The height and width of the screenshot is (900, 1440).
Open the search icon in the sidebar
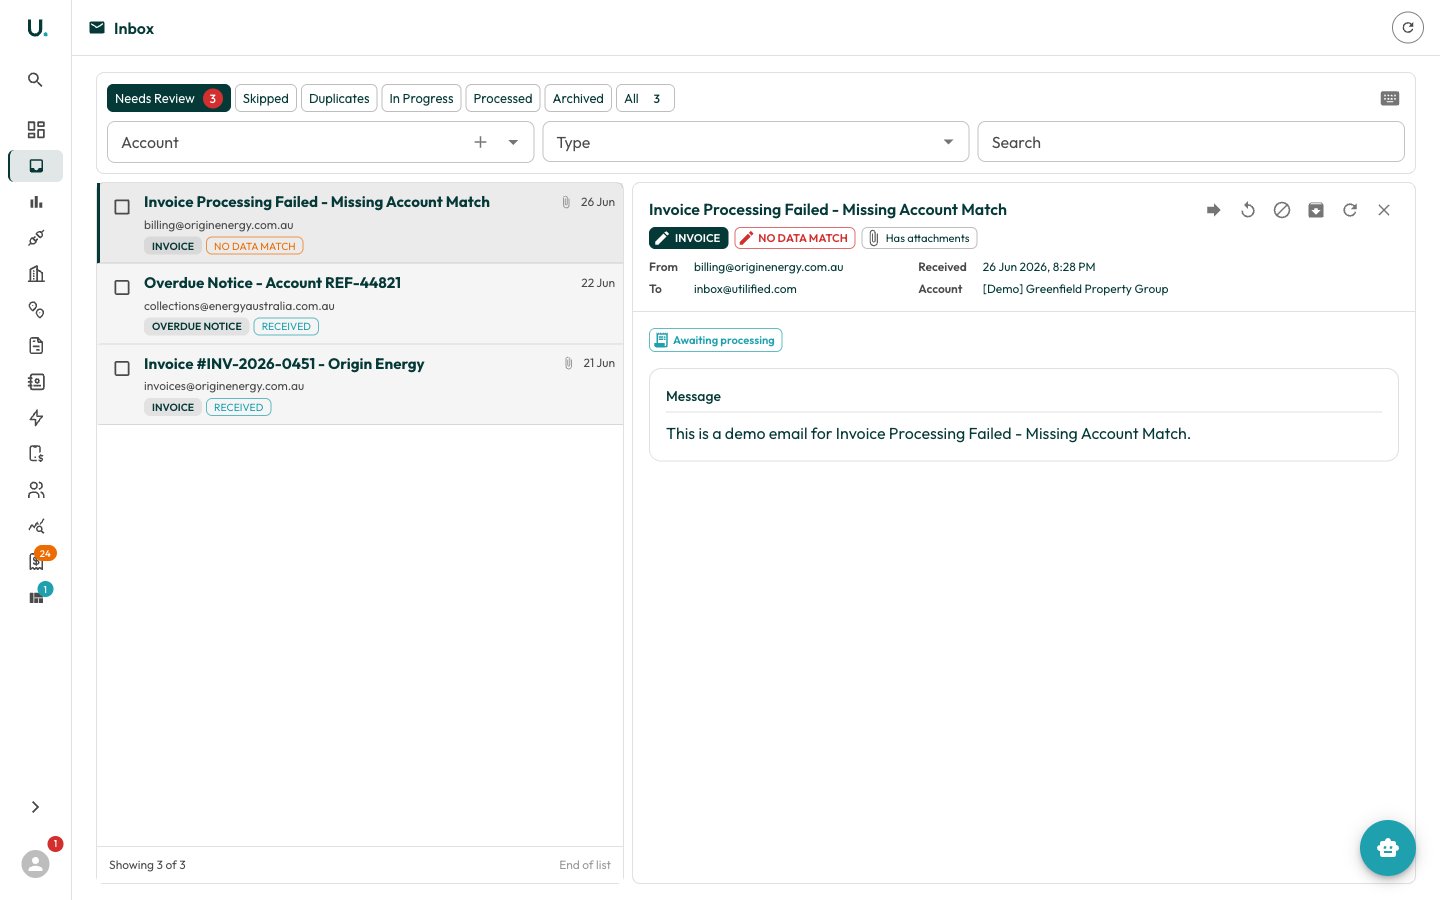coord(35,80)
